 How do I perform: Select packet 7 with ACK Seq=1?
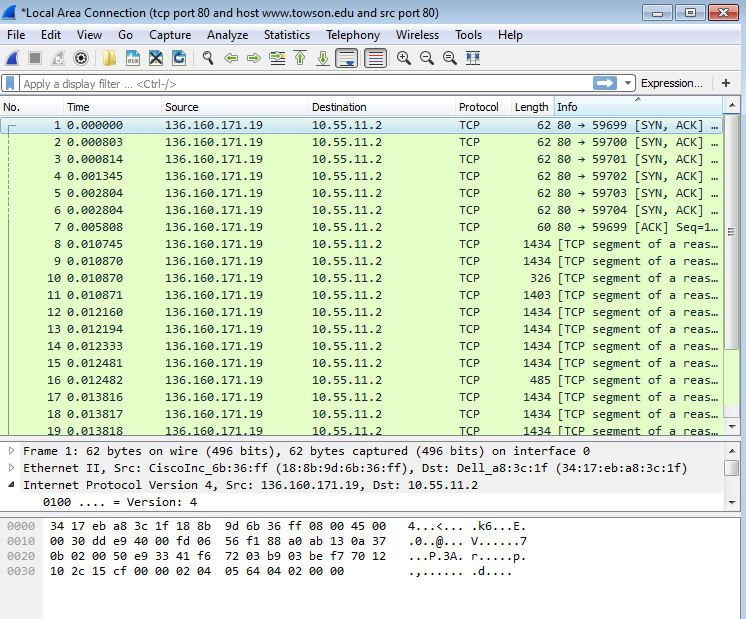362,227
